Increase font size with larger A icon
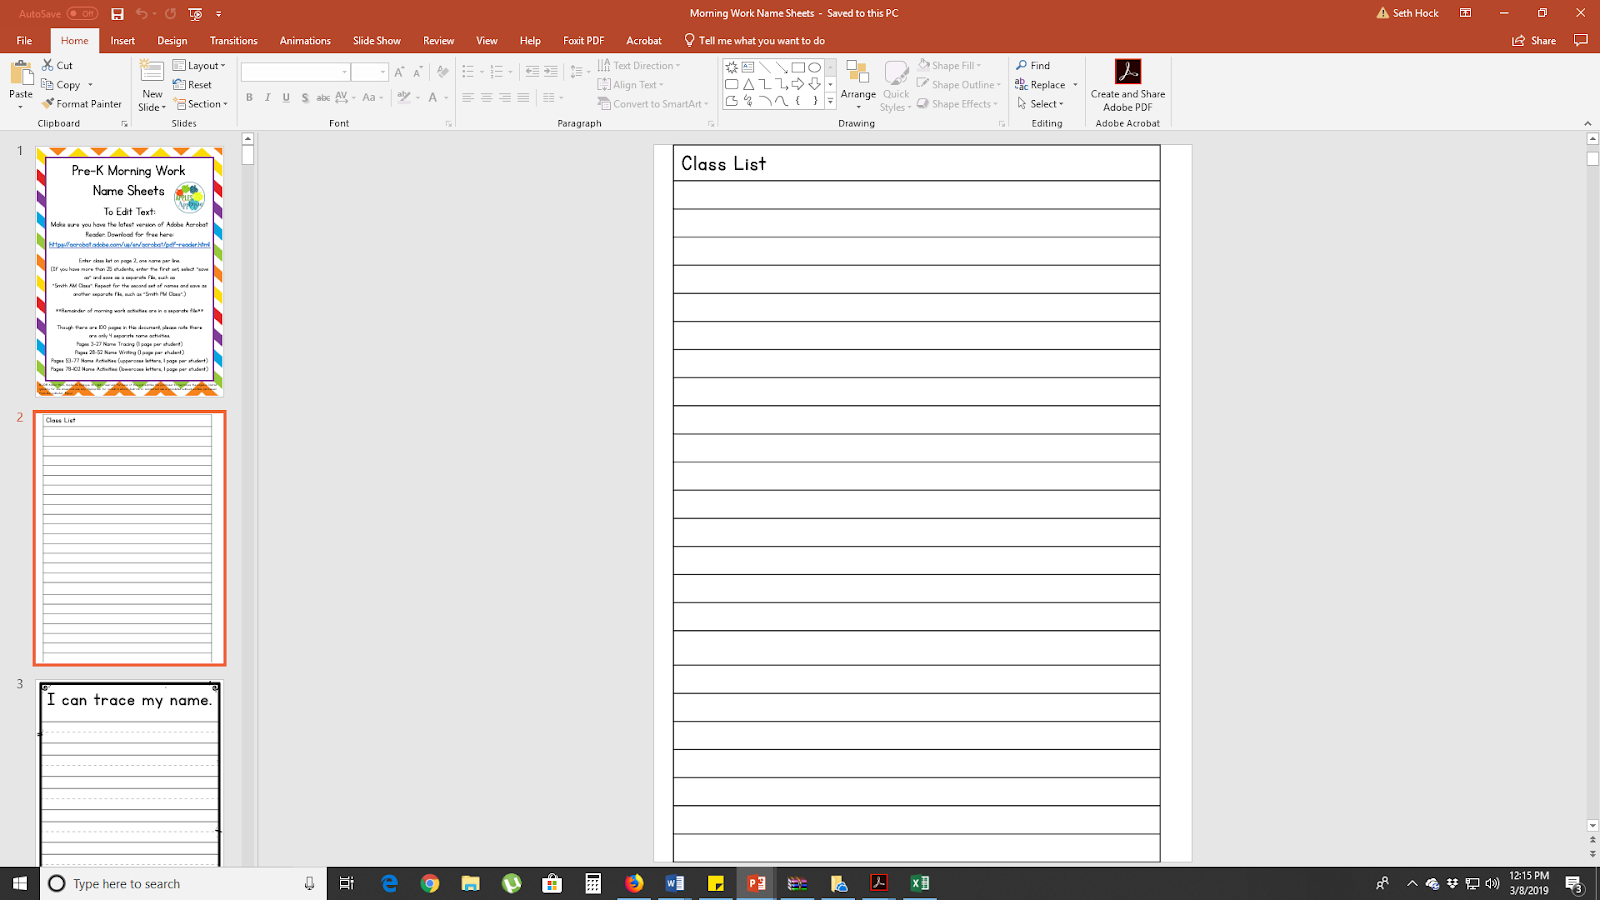Viewport: 1600px width, 900px height. (399, 72)
